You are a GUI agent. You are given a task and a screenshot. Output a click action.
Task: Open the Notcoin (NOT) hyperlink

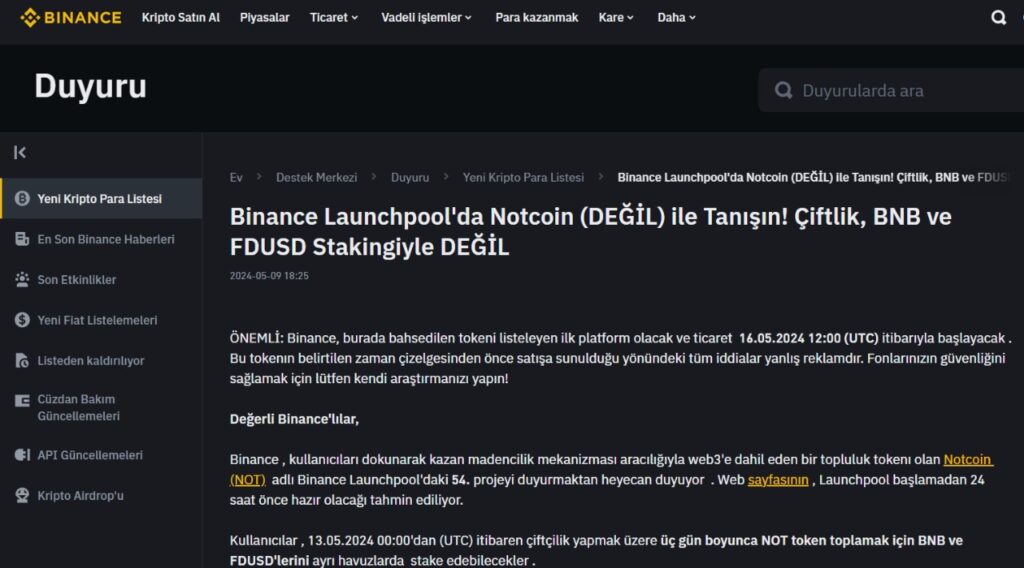(x=968, y=460)
